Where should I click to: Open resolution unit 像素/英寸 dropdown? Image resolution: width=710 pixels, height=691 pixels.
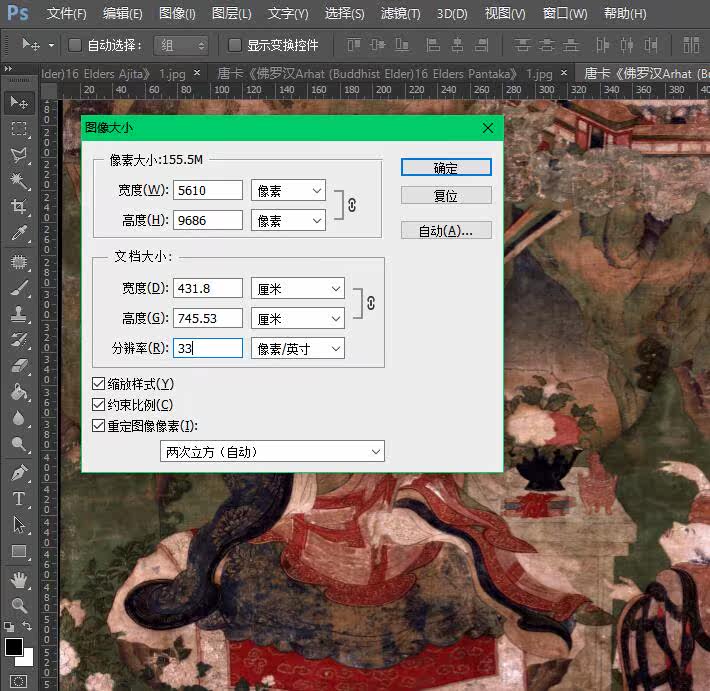pyautogui.click(x=298, y=348)
